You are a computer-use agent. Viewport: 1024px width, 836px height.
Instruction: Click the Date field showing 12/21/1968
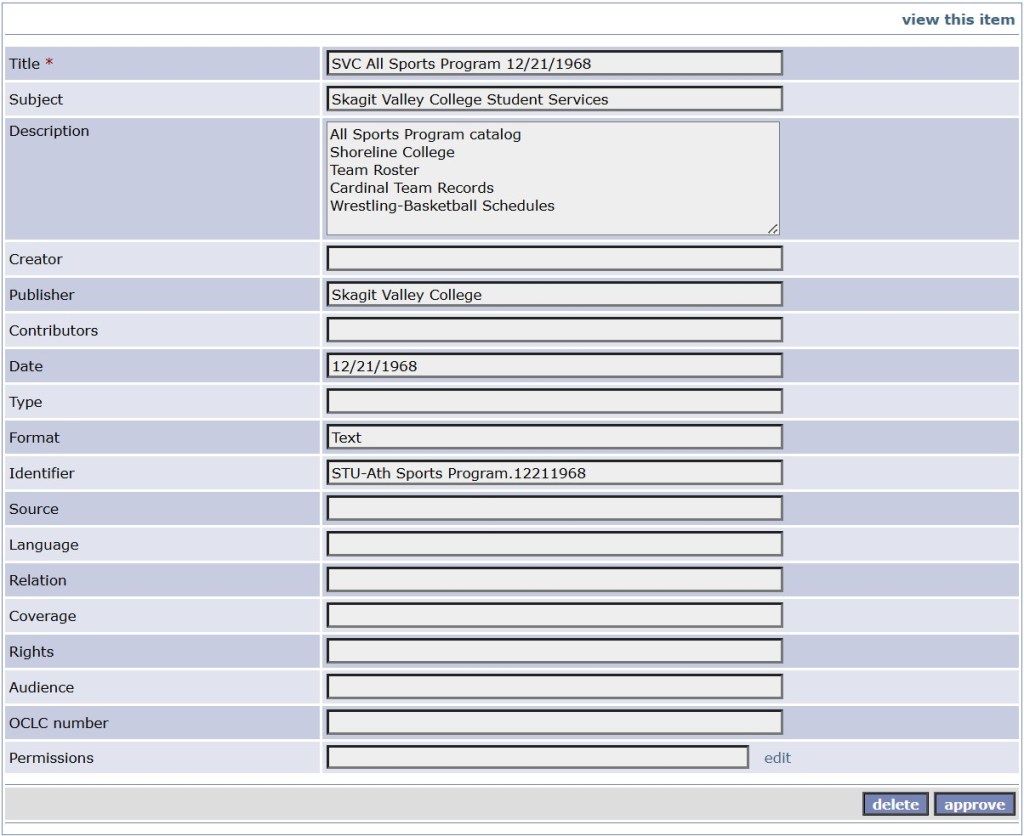(553, 366)
